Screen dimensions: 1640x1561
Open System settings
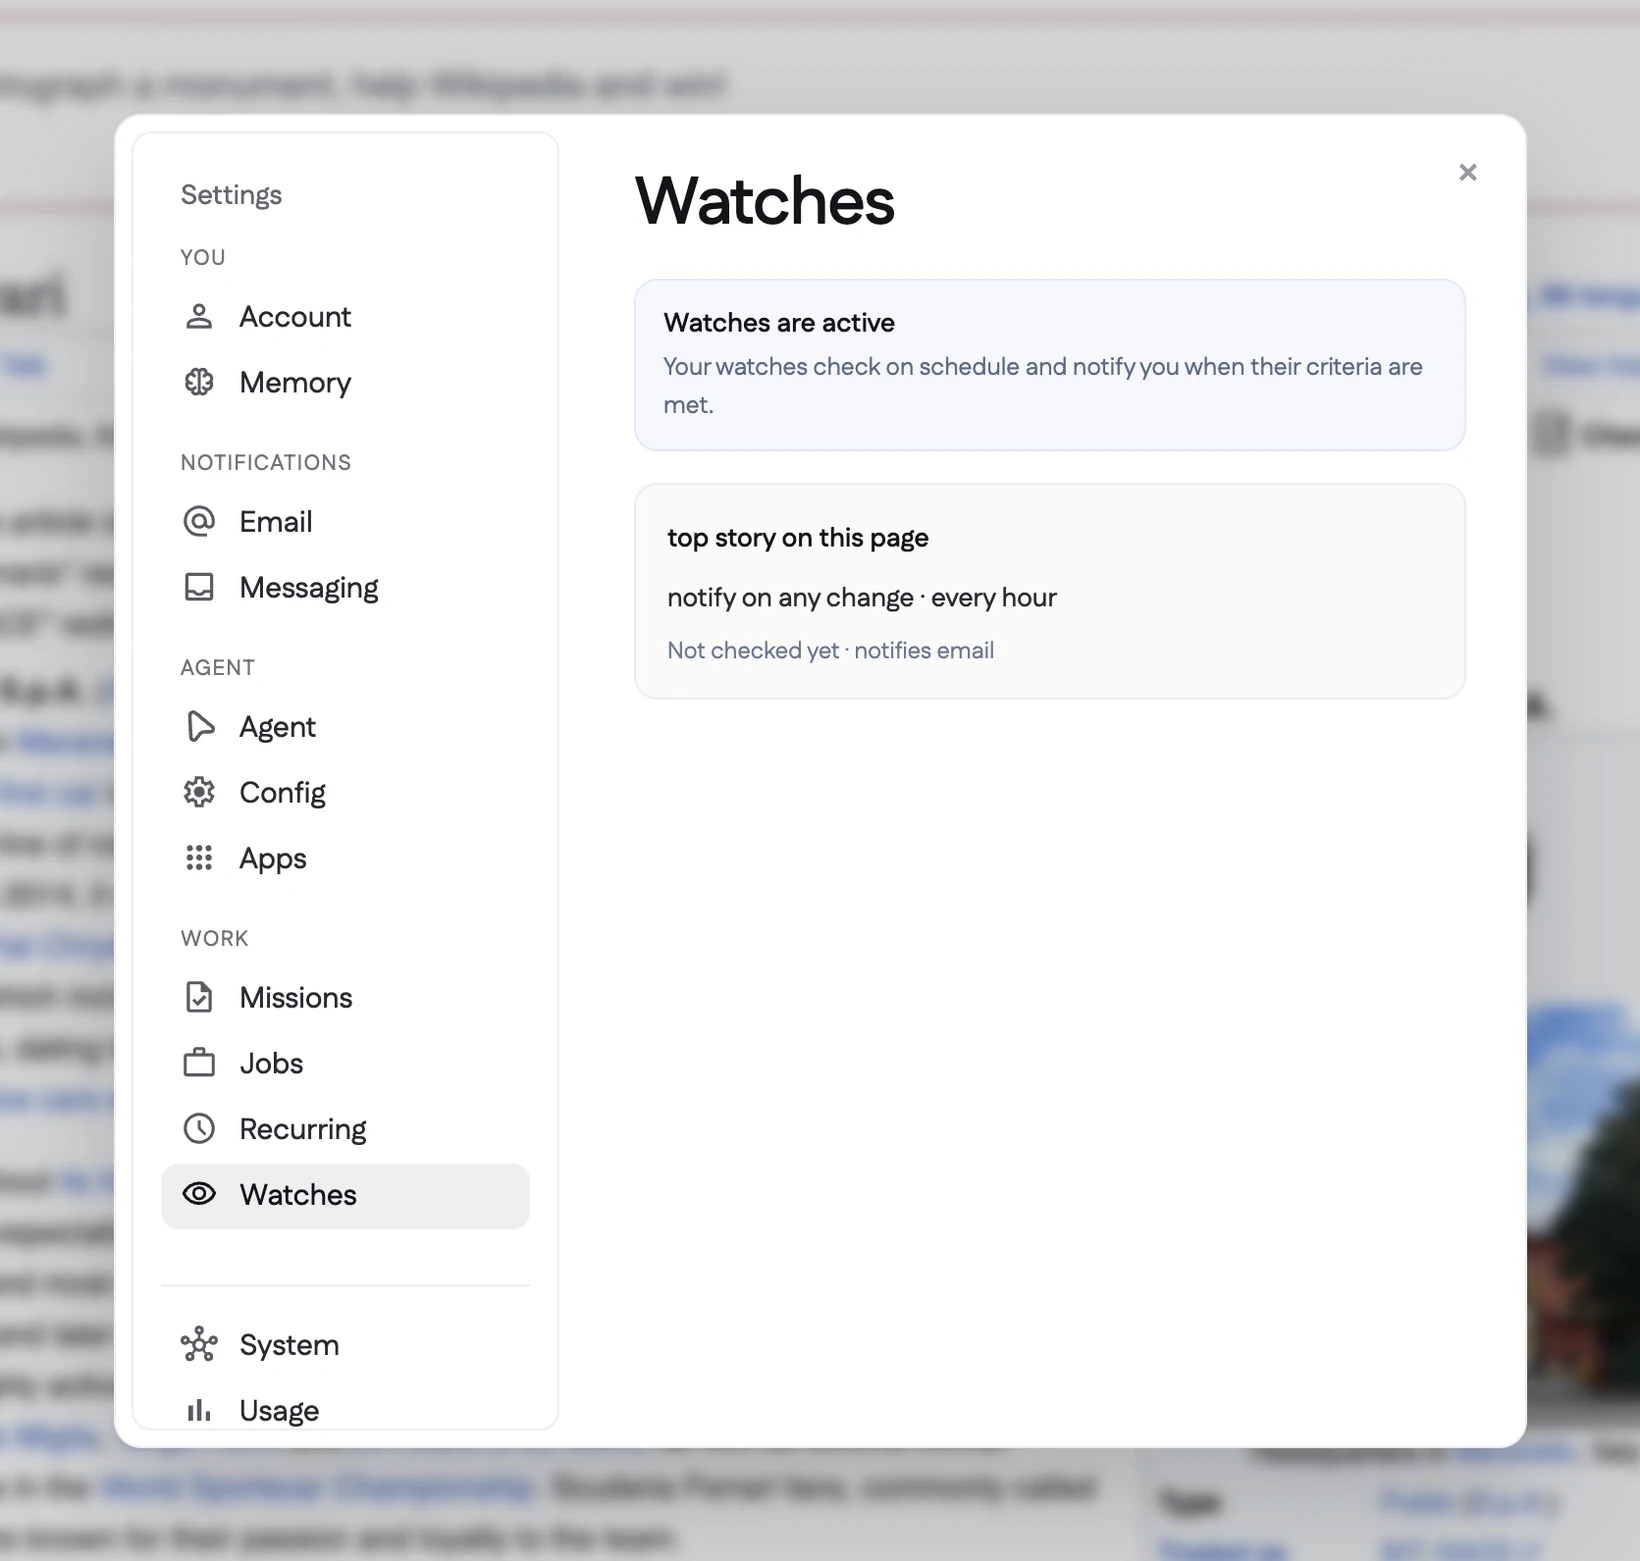coord(345,1346)
